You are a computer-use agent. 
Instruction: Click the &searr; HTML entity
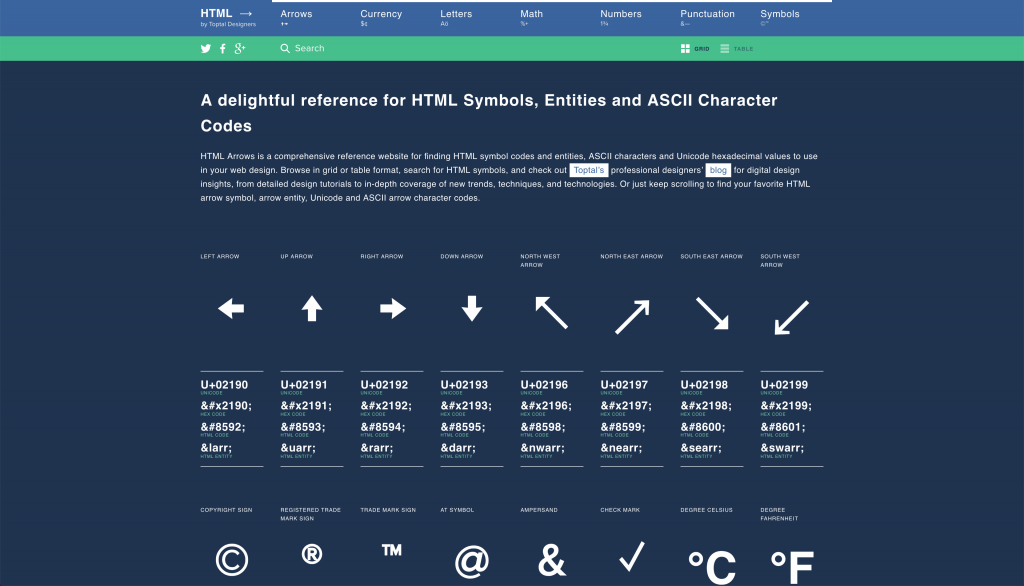pos(701,448)
